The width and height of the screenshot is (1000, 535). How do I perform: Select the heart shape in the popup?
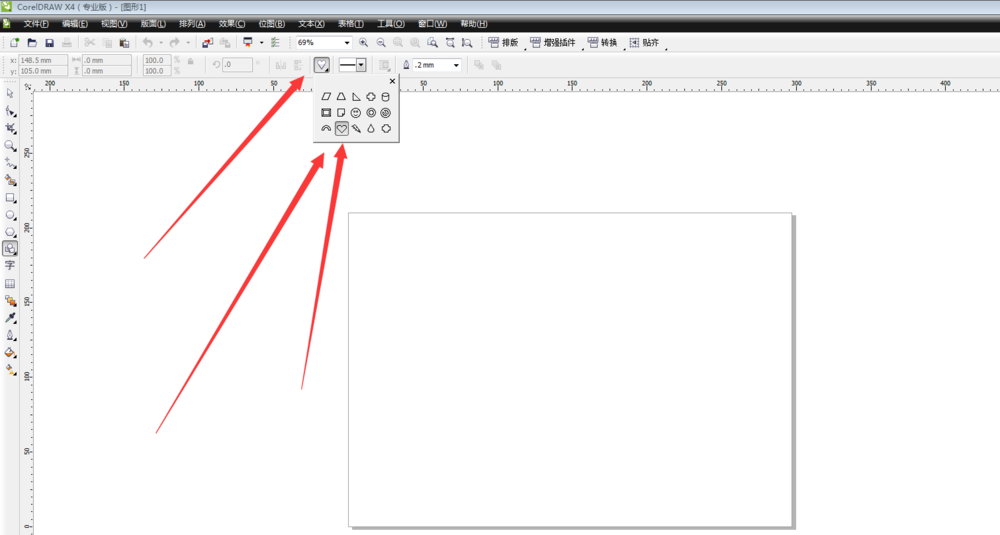(x=341, y=128)
